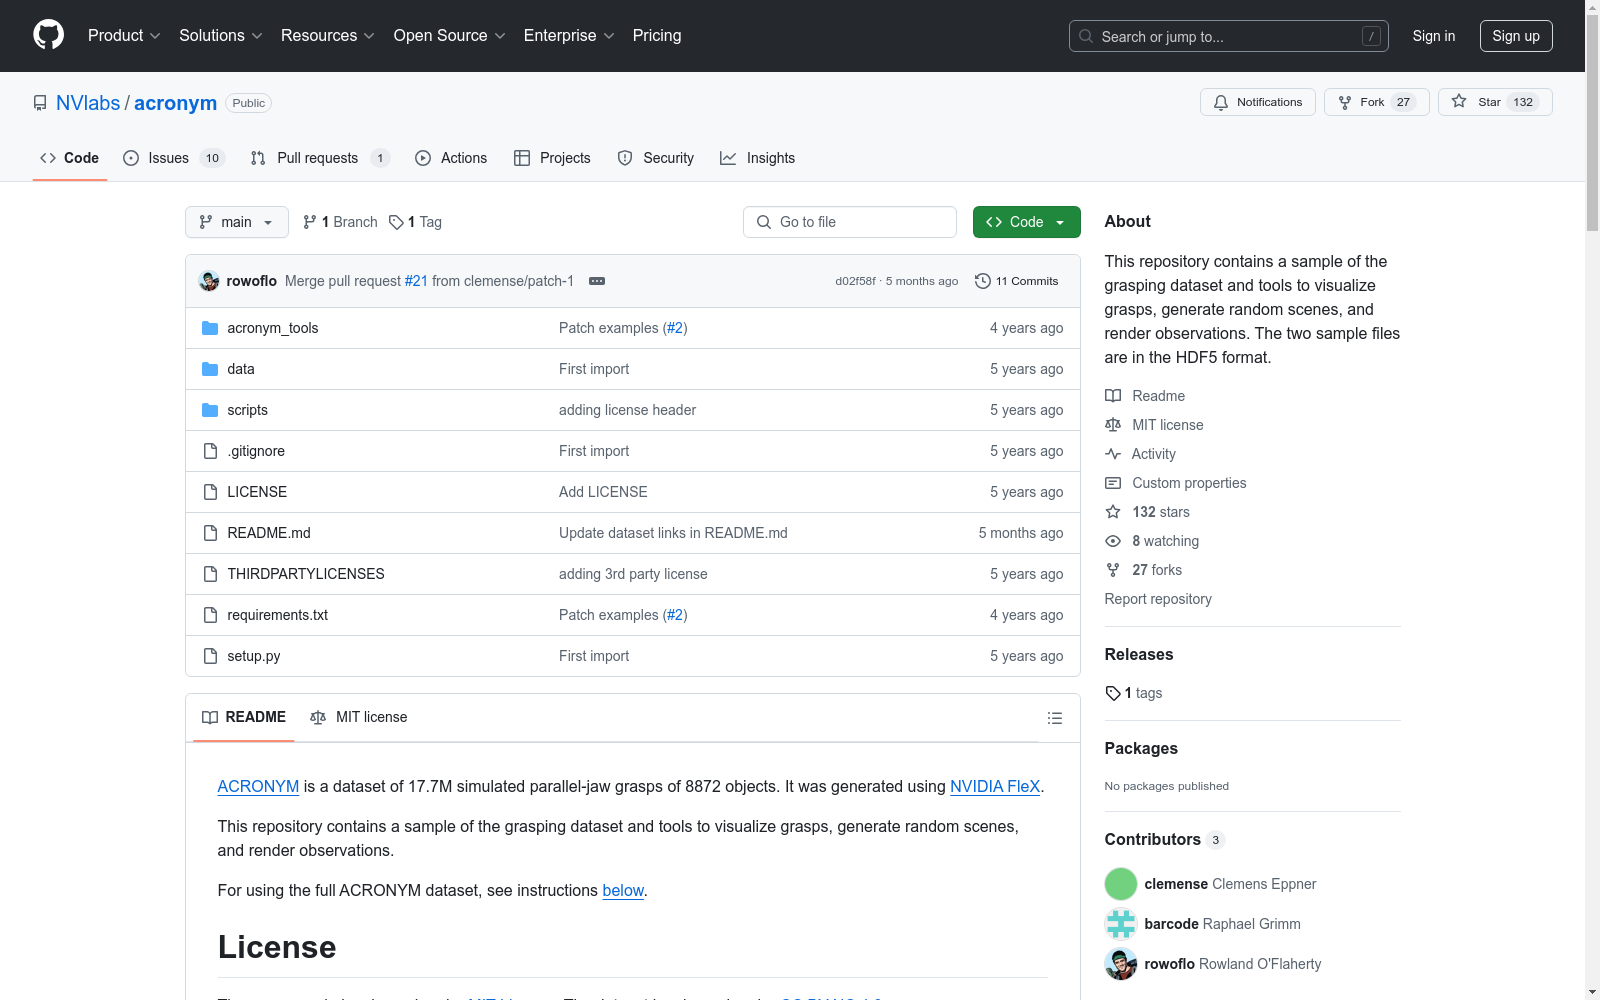
Task: Star the acronym repository
Action: coord(1495,102)
